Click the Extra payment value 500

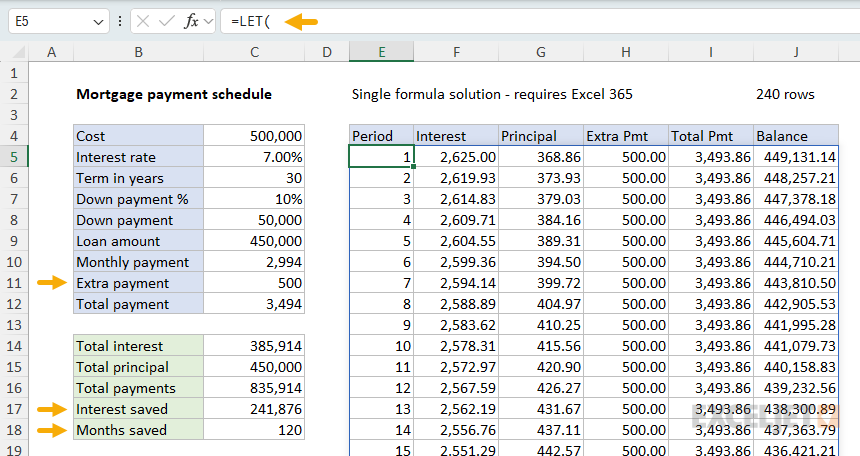point(254,283)
